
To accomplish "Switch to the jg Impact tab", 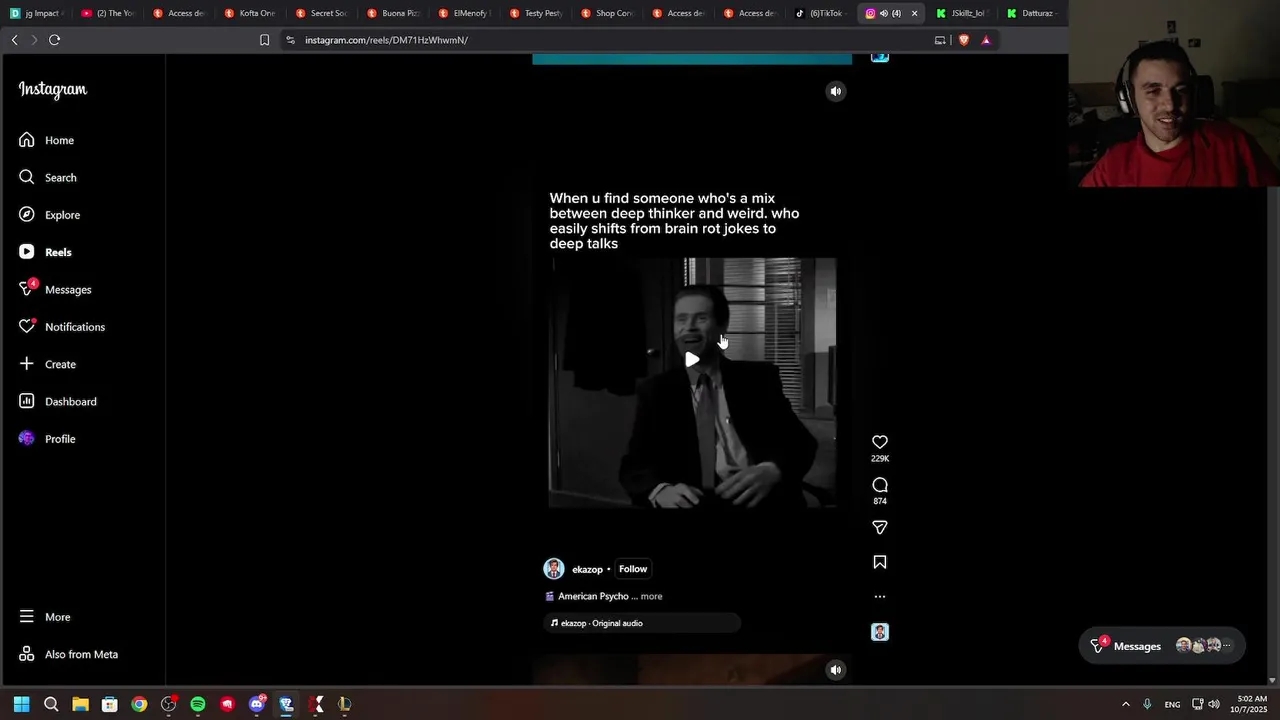I will 36,13.
